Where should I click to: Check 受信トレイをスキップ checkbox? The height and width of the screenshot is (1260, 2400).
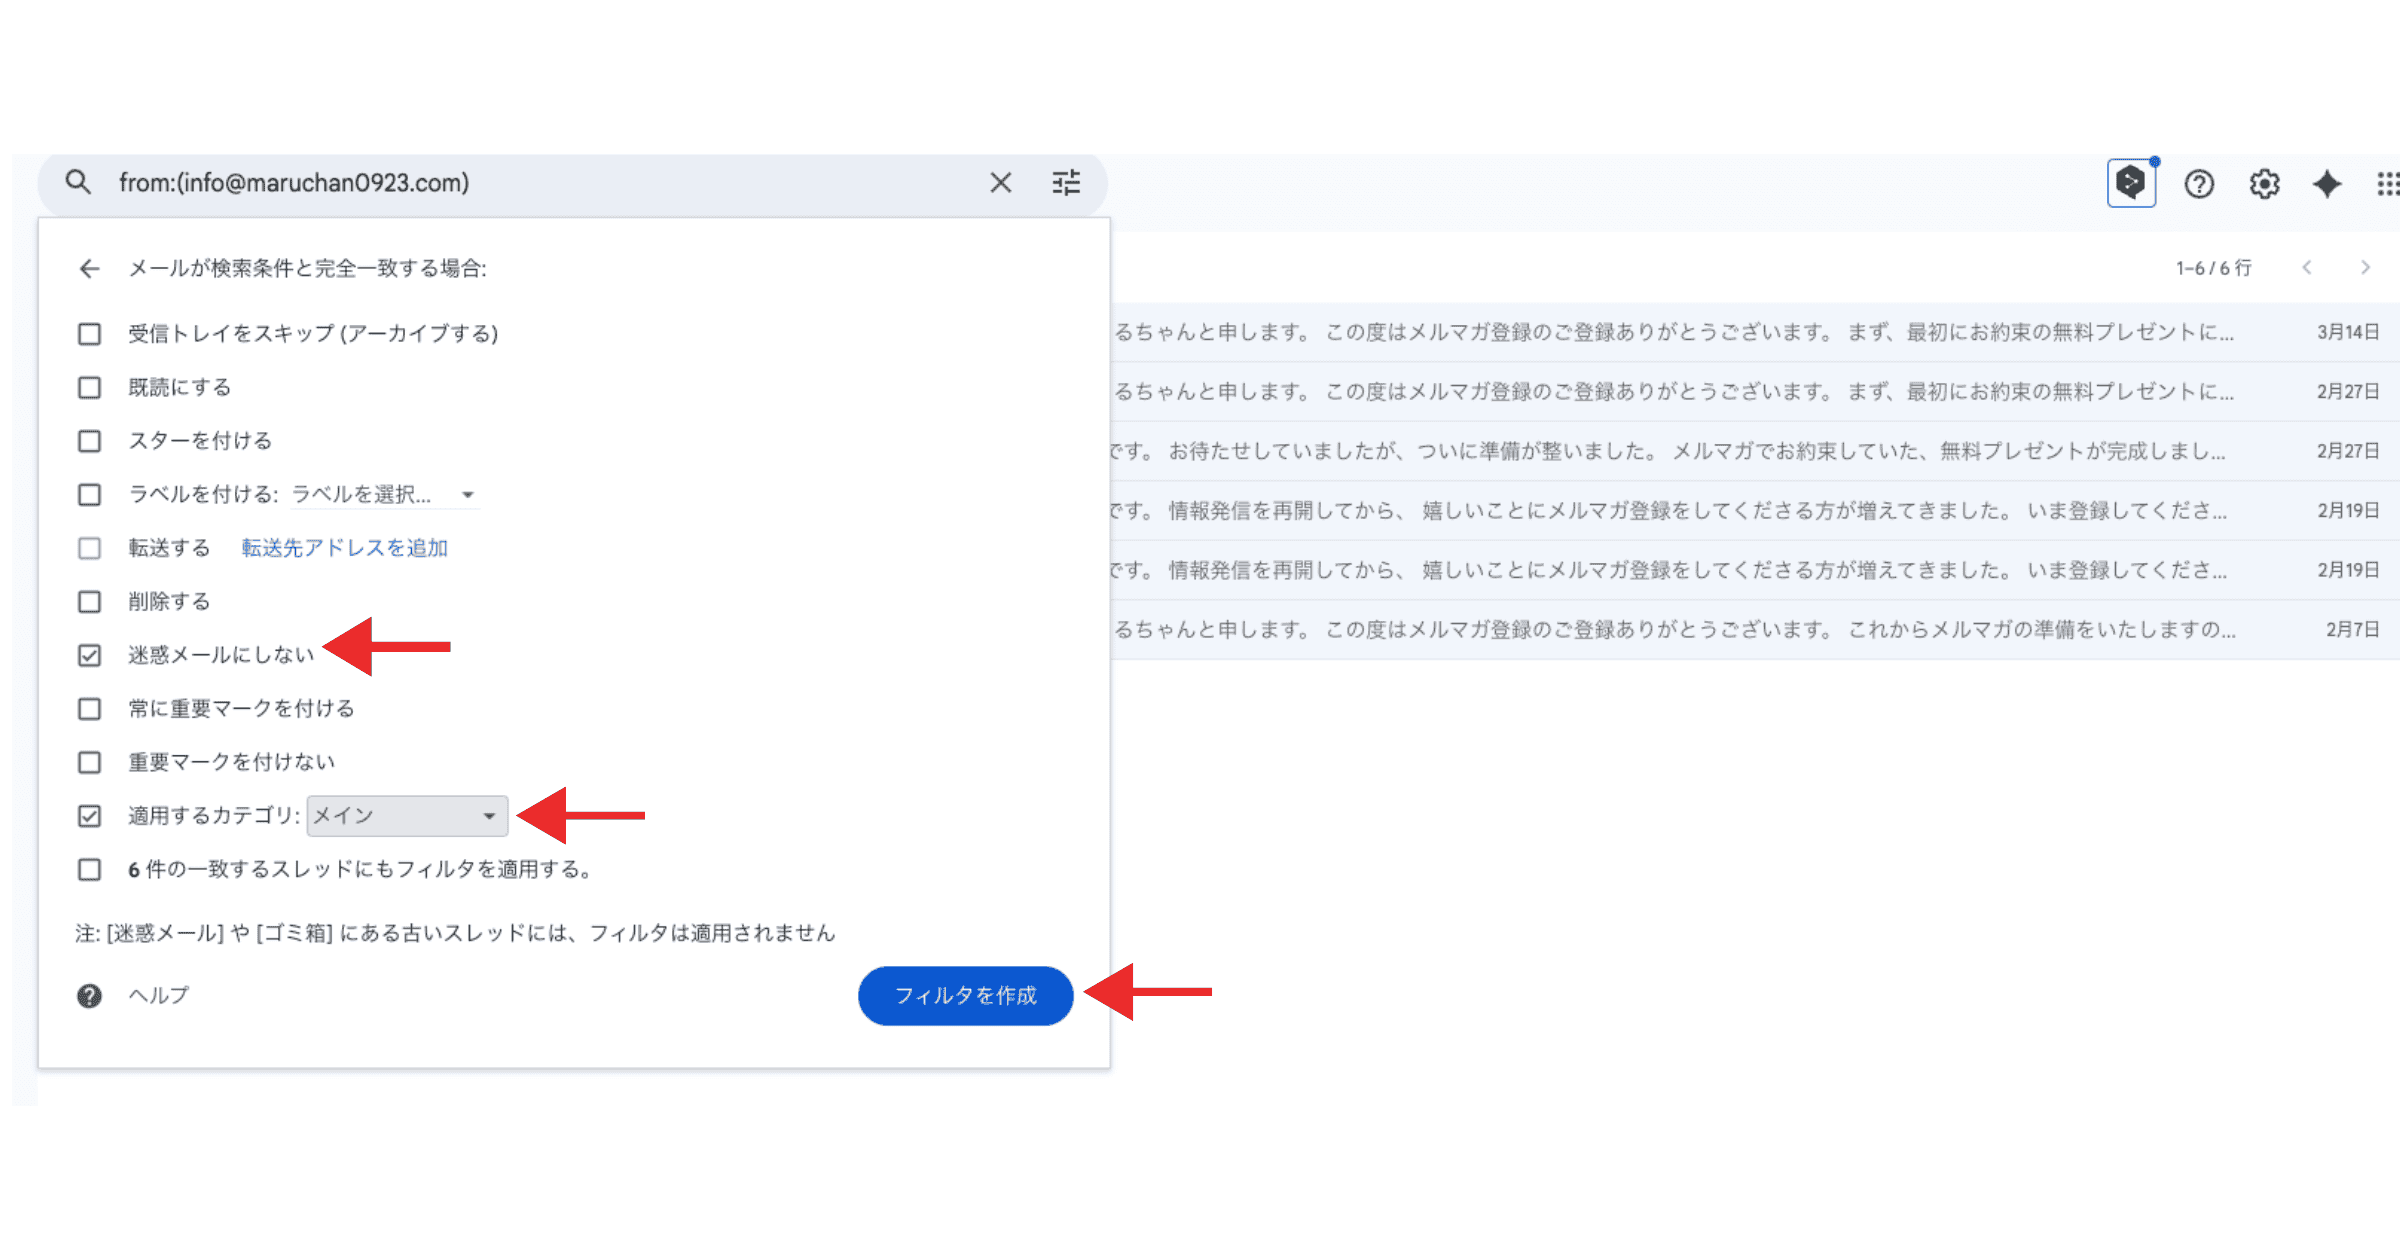[x=90, y=334]
